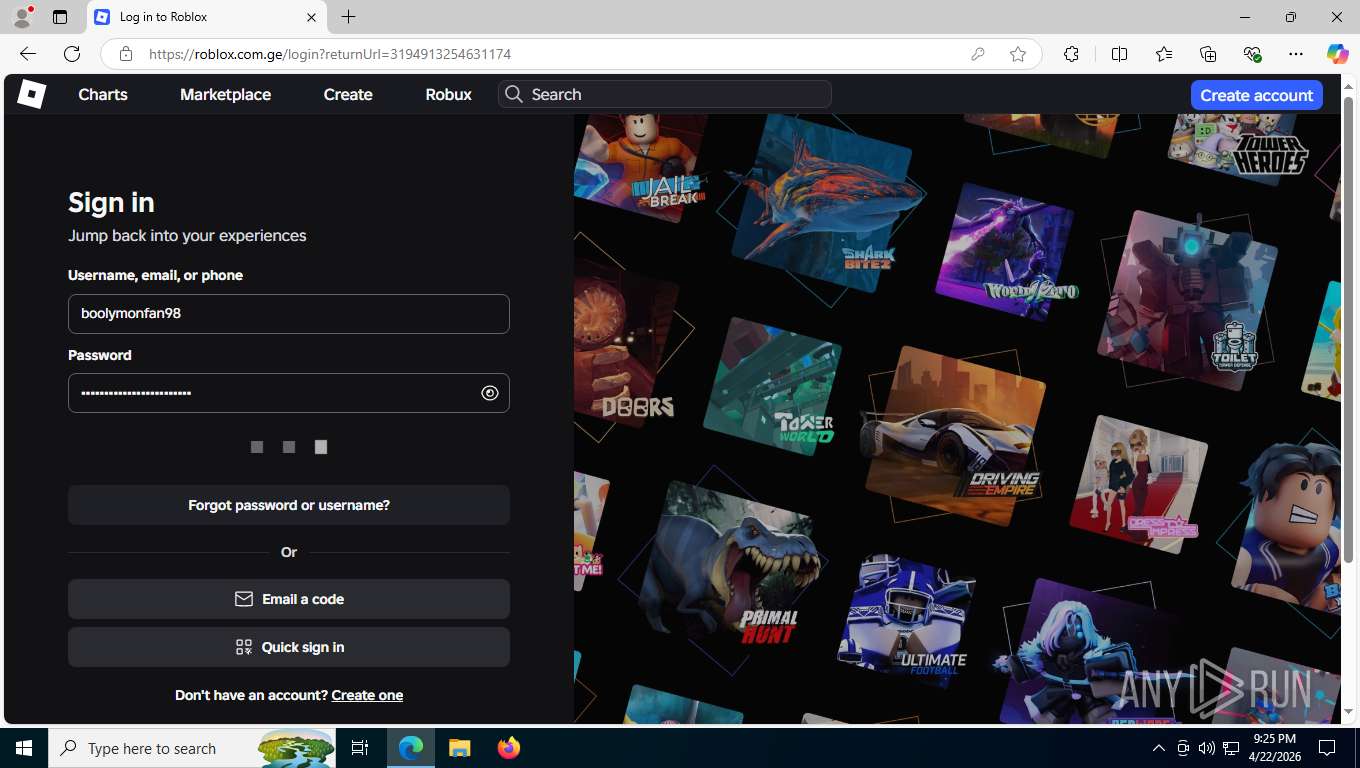Open the Copilot icon
Screen dimensions: 1360x768
click(1337, 54)
